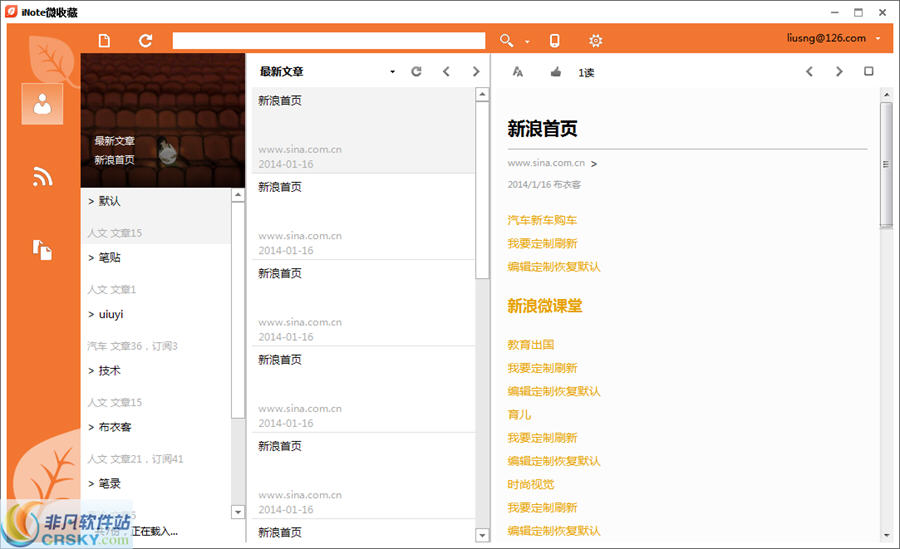Screen dimensions: 900x549
Task: Click in the top search input field
Action: [x=329, y=40]
